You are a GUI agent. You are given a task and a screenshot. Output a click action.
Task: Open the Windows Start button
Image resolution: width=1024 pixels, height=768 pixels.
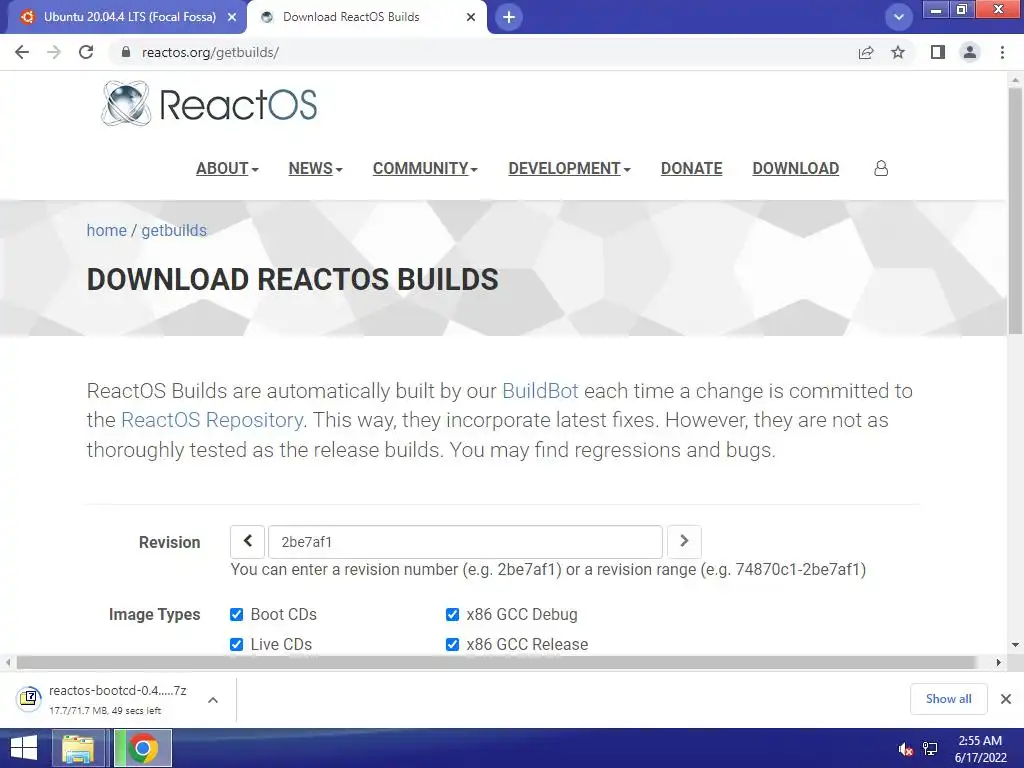pyautogui.click(x=24, y=748)
